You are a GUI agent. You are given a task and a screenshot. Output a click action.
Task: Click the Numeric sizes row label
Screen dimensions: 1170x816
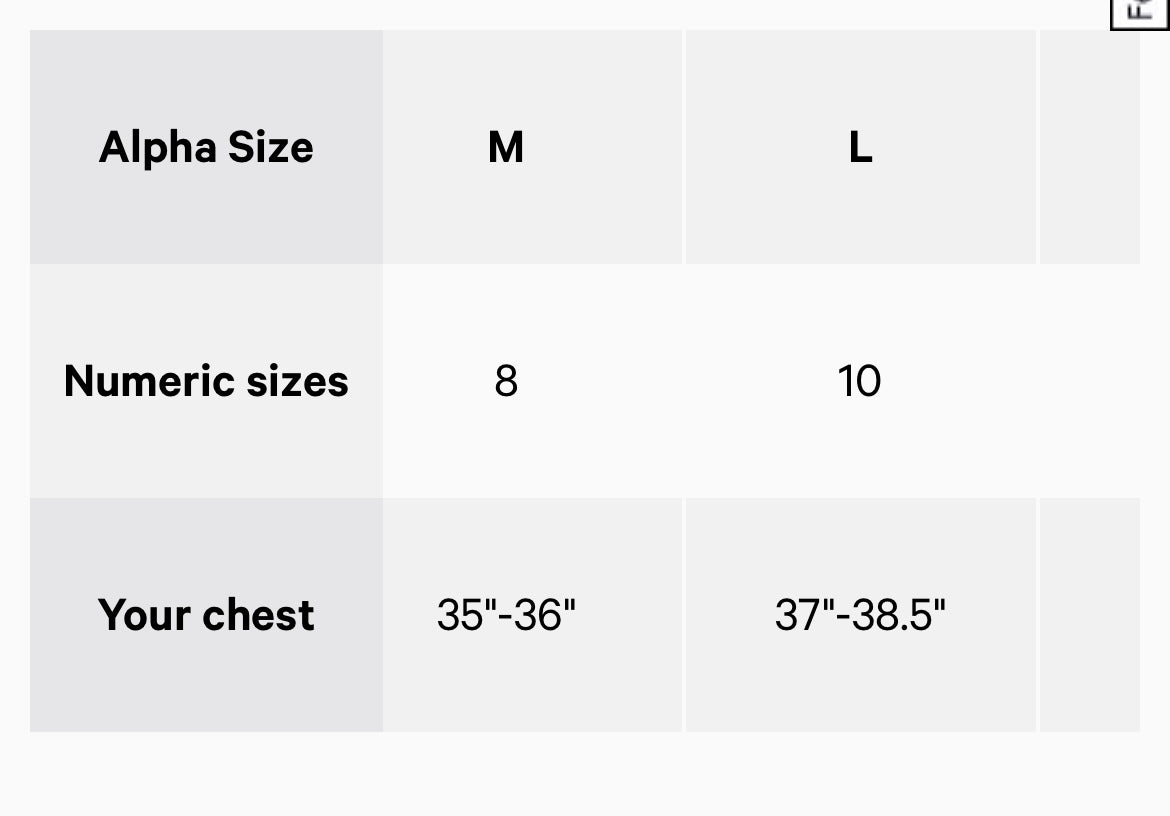[x=206, y=381]
